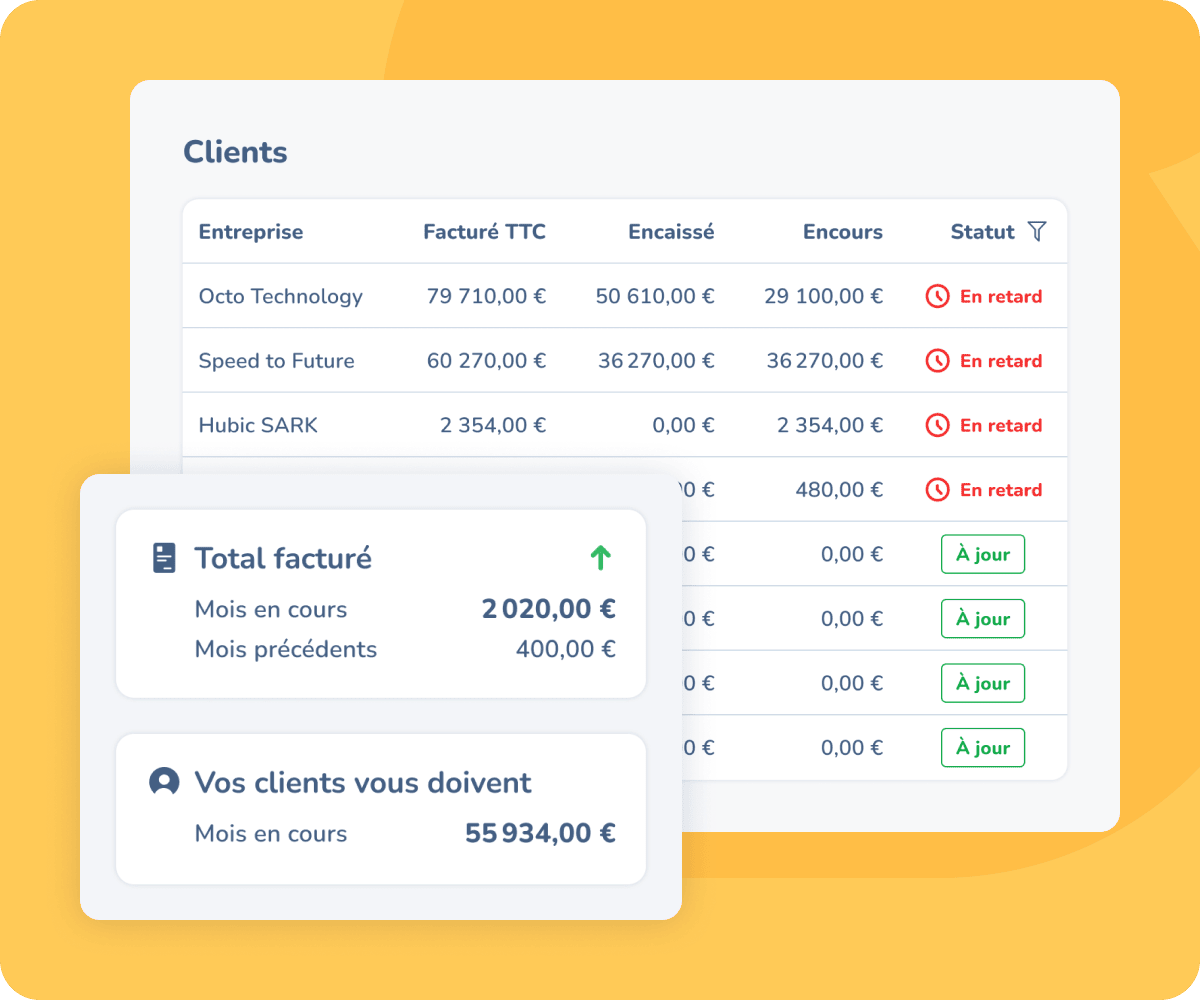Screen dimensions: 1200x1000
Task: Open the Statut filter funnel icon
Action: (x=1037, y=232)
